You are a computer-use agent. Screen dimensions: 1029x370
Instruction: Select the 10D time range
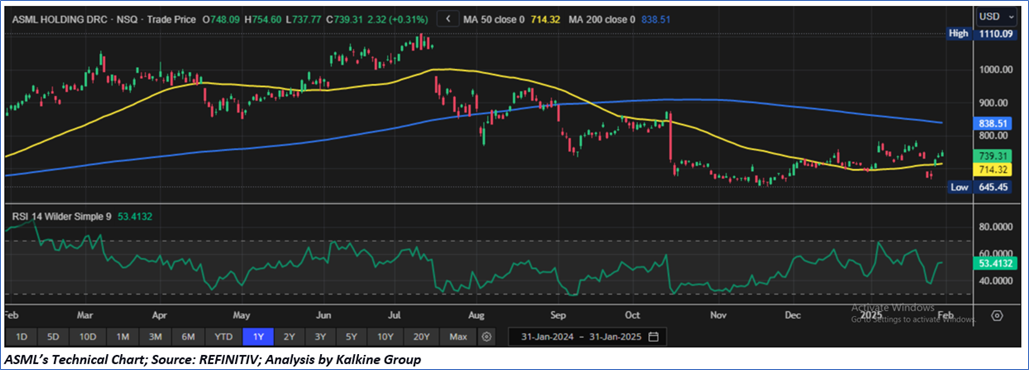pyautogui.click(x=88, y=337)
